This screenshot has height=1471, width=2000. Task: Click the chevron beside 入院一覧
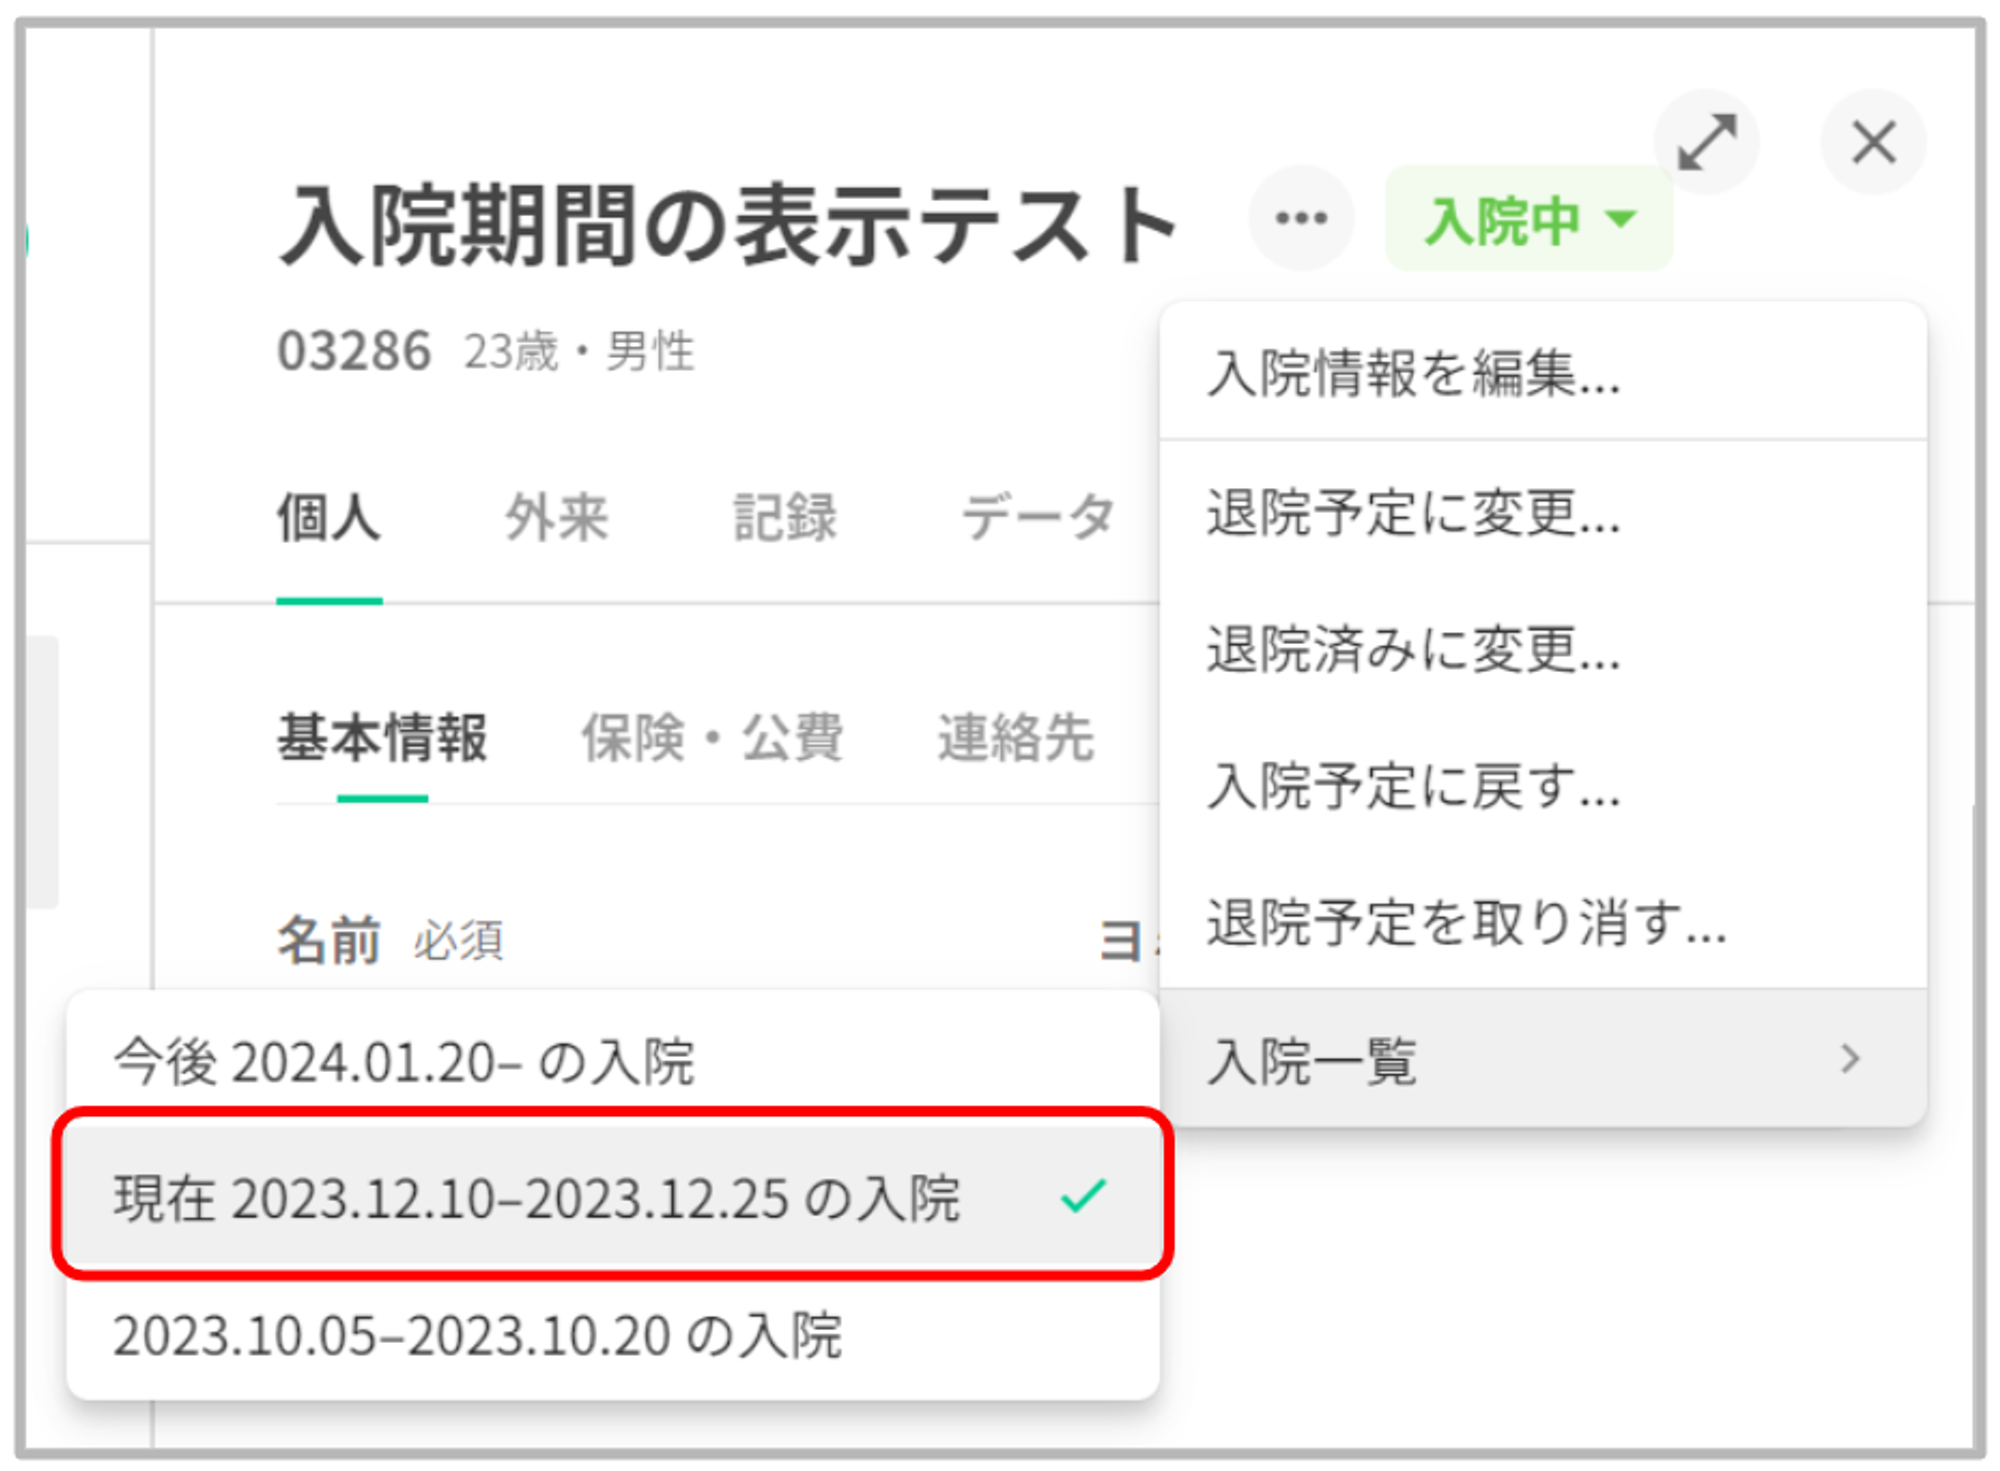point(1850,1059)
